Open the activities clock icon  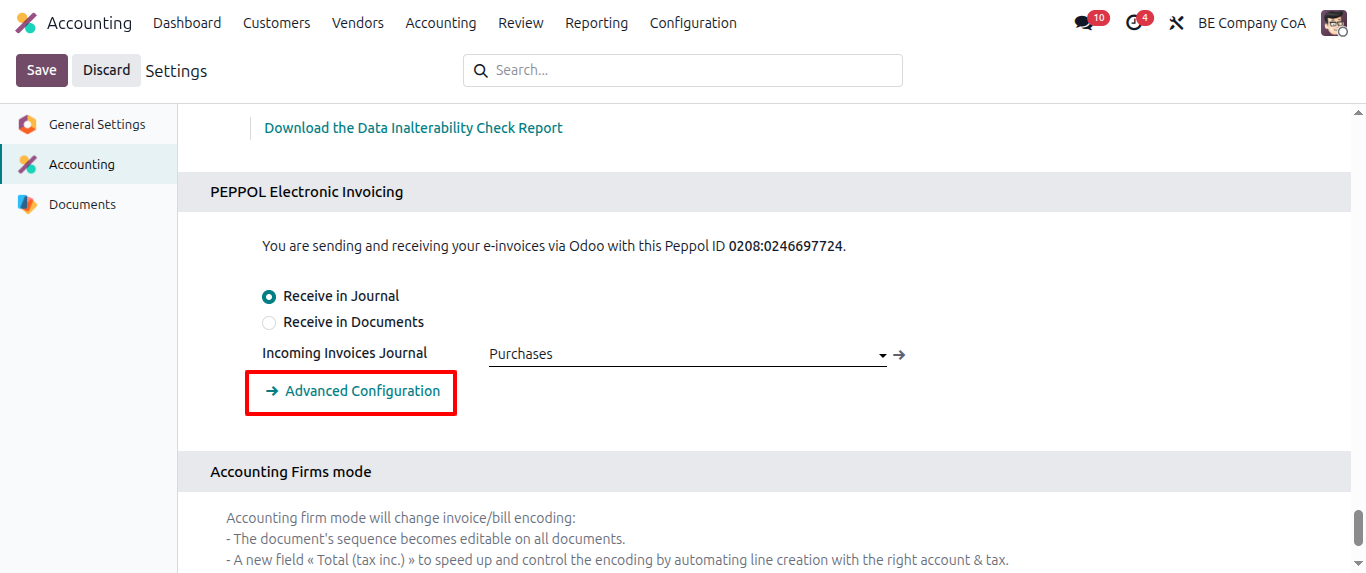pos(1133,23)
